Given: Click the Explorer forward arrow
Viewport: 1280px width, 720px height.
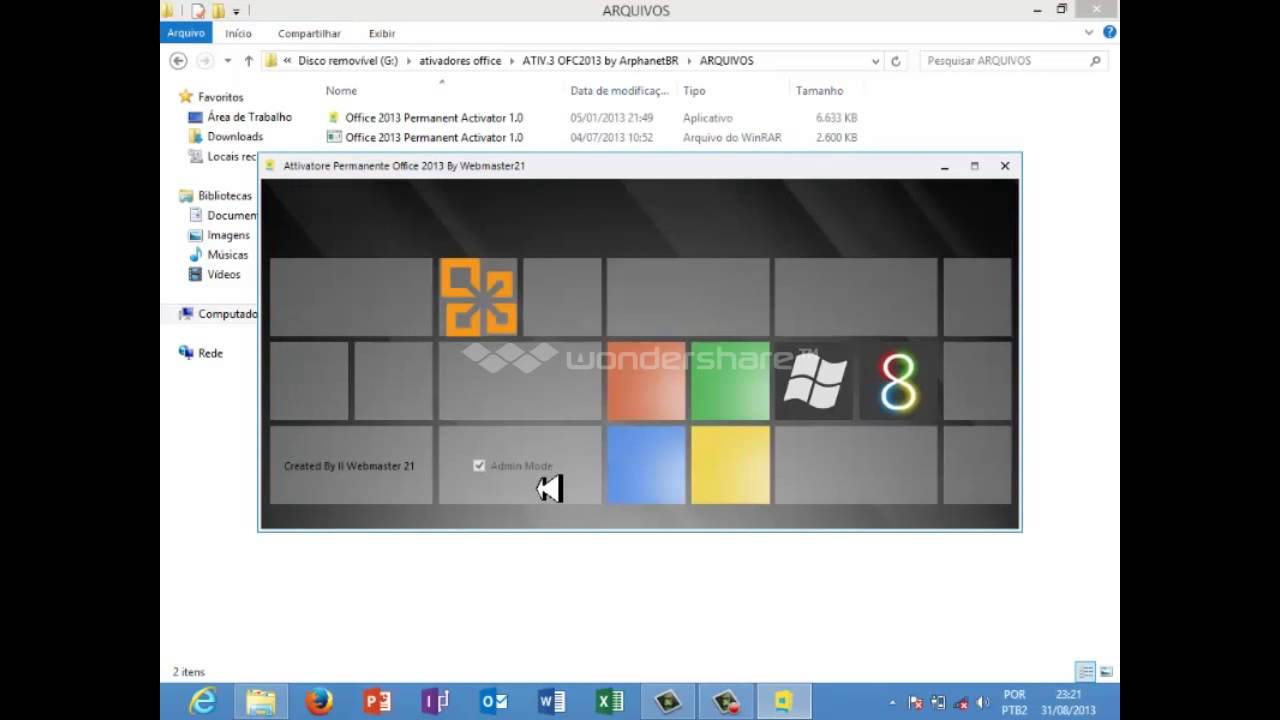Looking at the screenshot, I should tap(205, 61).
